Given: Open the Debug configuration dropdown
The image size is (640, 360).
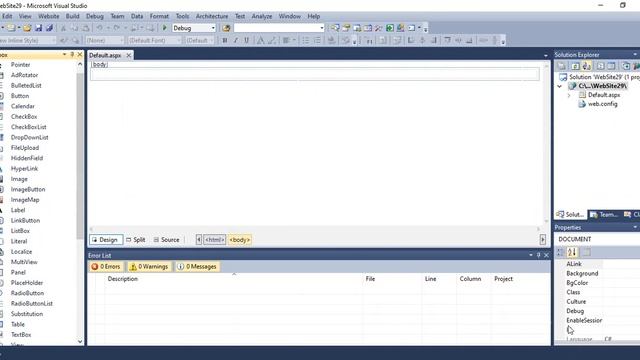Looking at the screenshot, I should click(x=213, y=28).
